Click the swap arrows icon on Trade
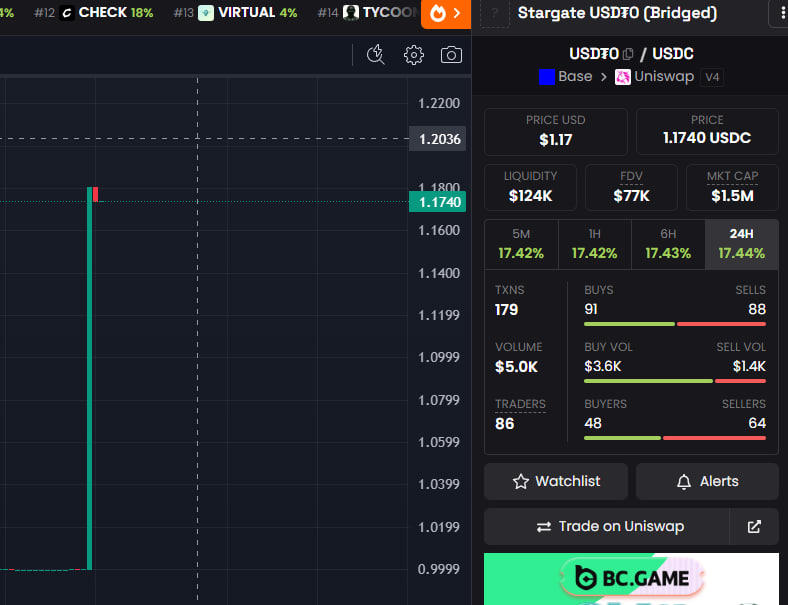Screen dimensions: 788x605 pyautogui.click(x=544, y=527)
